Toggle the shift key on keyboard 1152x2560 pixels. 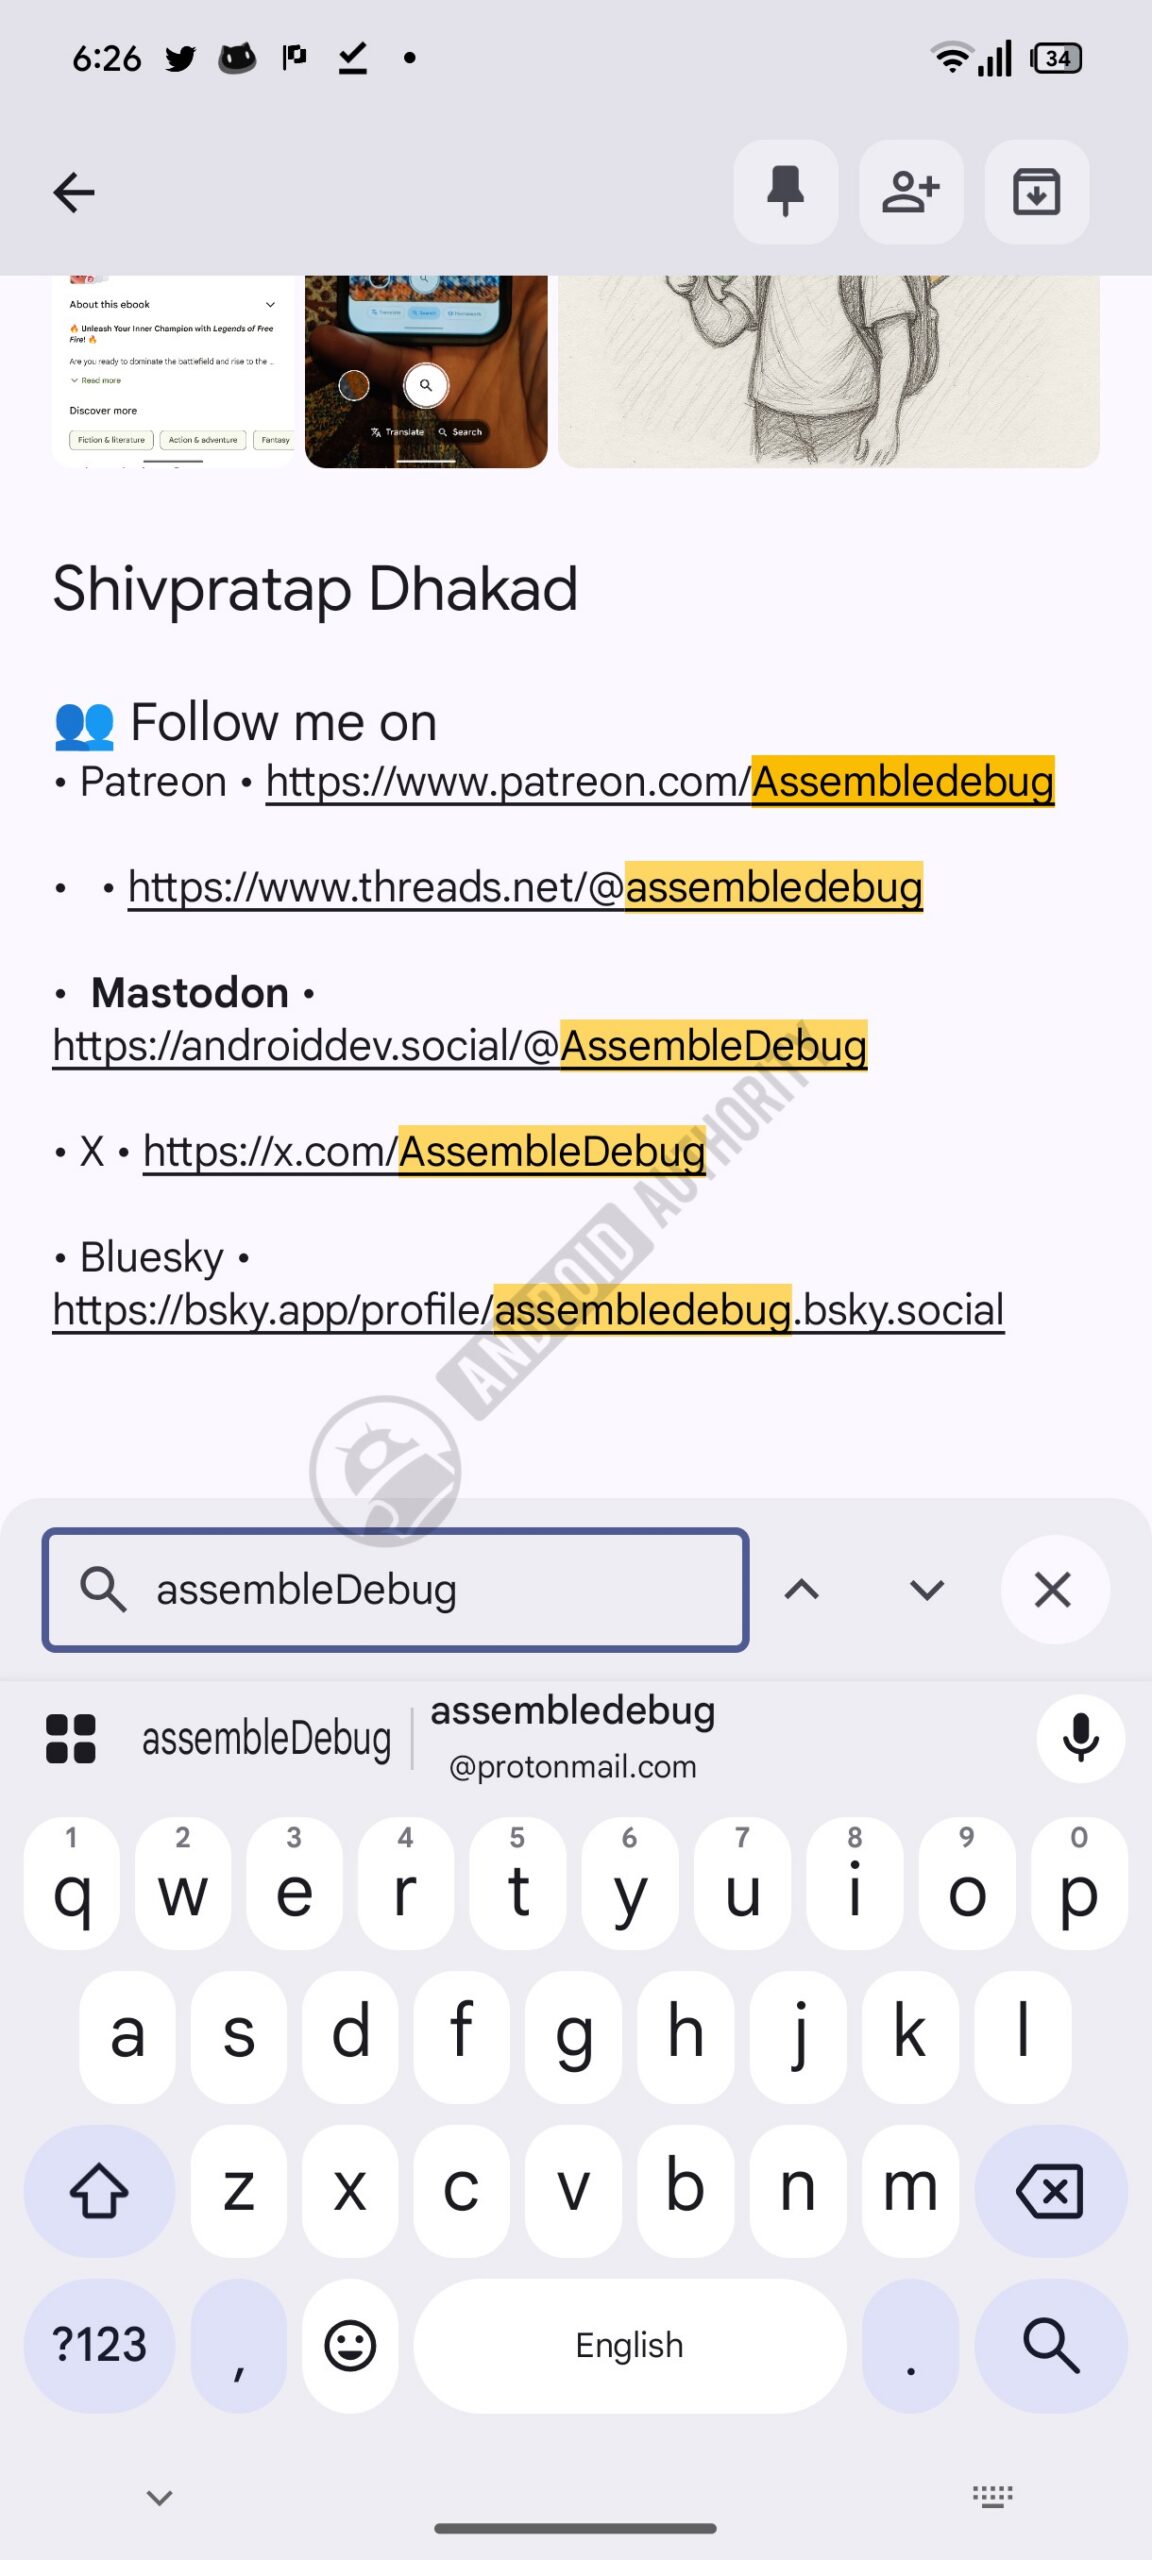[x=99, y=2190]
